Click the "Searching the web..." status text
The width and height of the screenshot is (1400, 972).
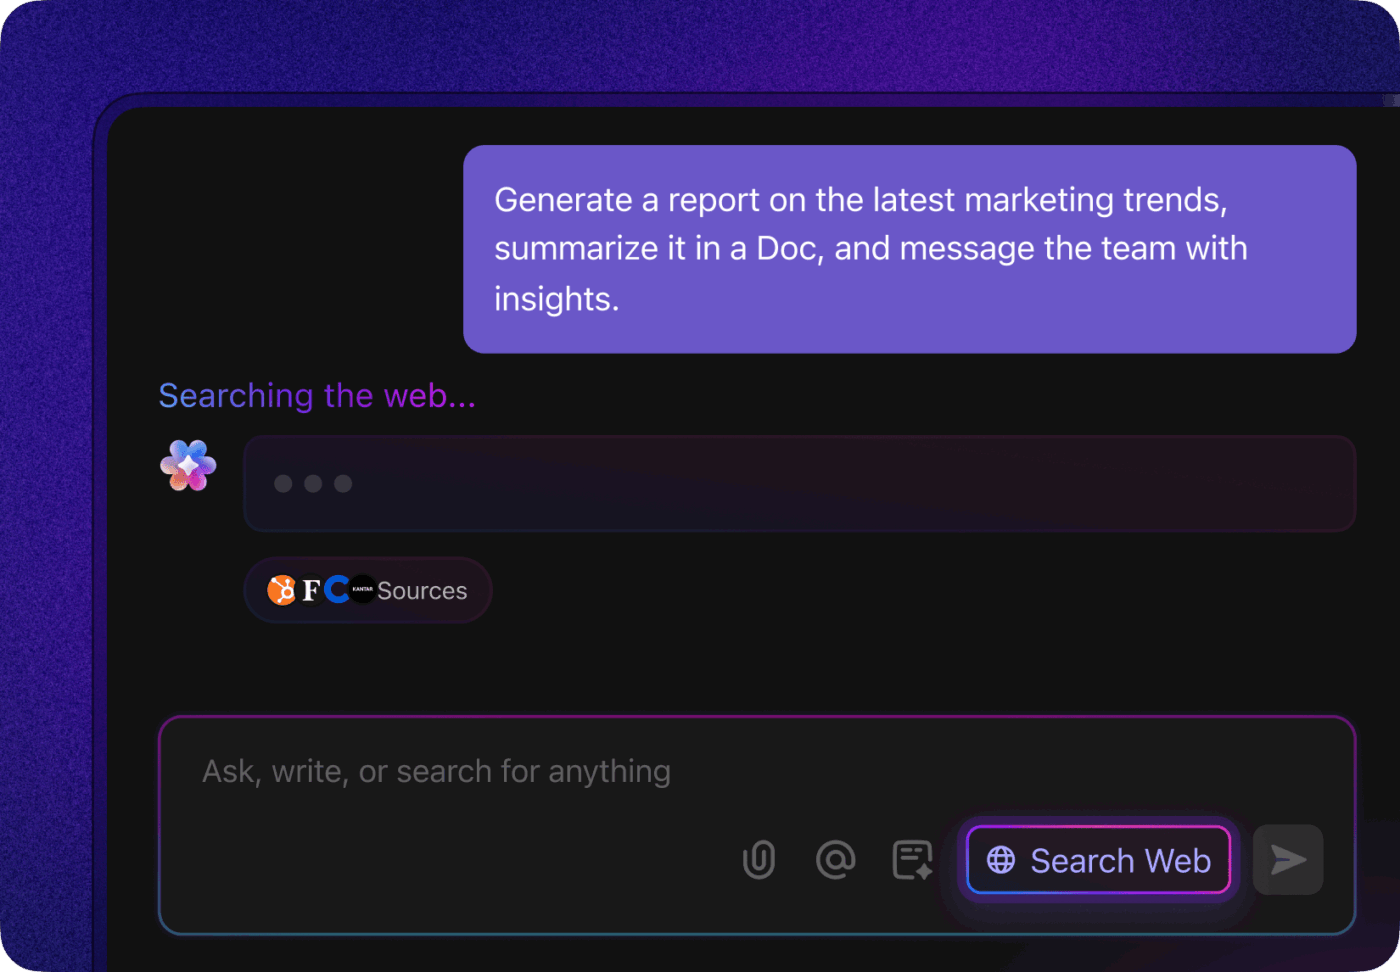click(317, 396)
